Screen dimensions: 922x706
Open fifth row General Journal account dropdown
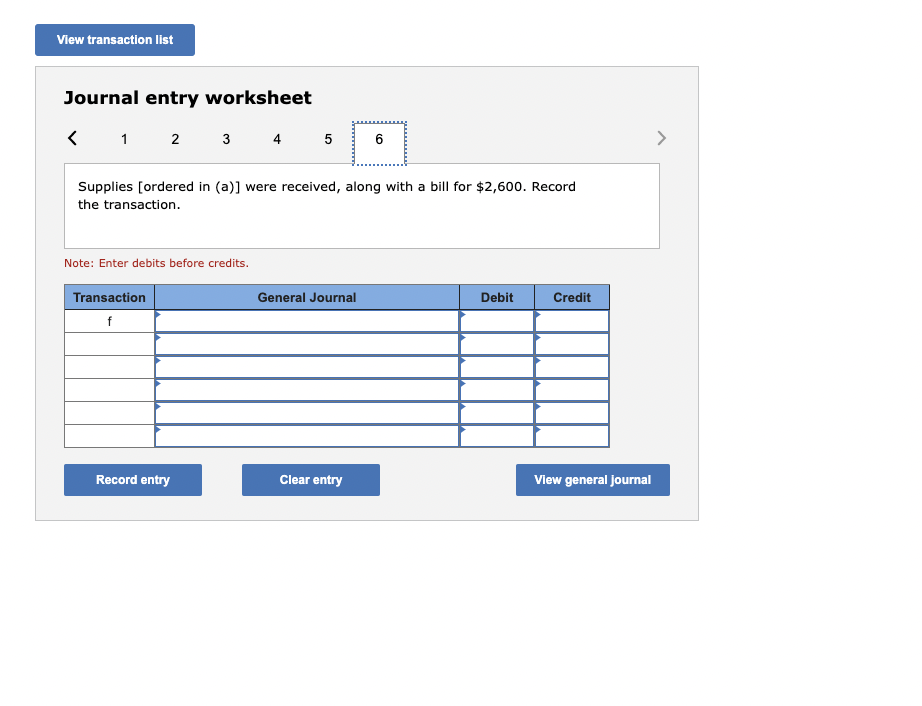click(x=307, y=413)
